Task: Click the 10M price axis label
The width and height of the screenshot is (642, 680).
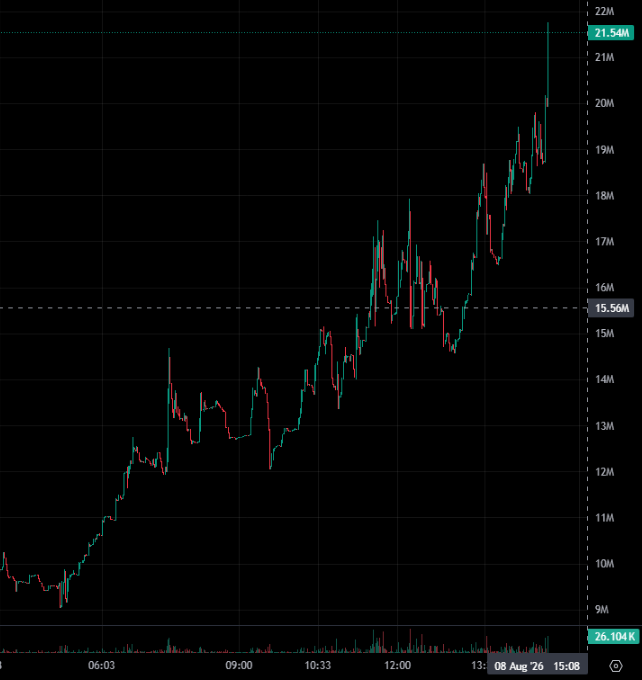Action: tap(604, 564)
